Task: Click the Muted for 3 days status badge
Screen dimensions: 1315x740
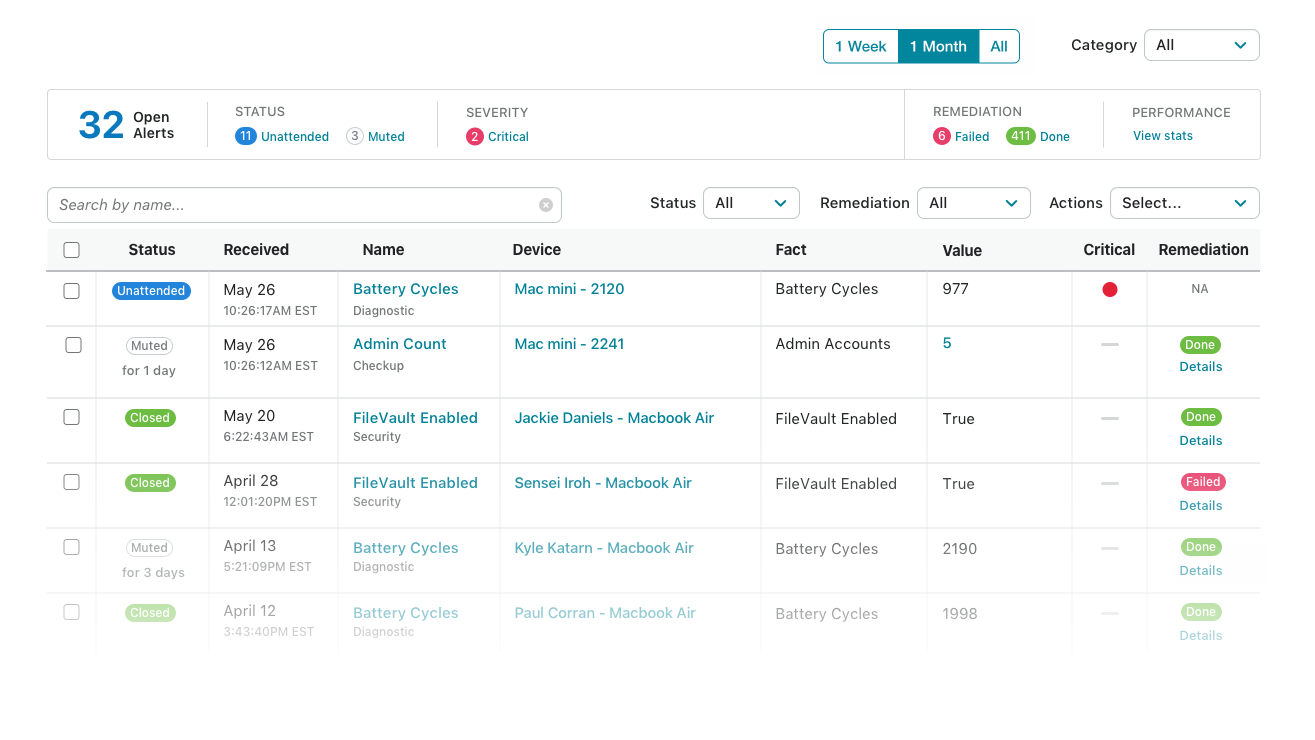Action: [x=149, y=548]
